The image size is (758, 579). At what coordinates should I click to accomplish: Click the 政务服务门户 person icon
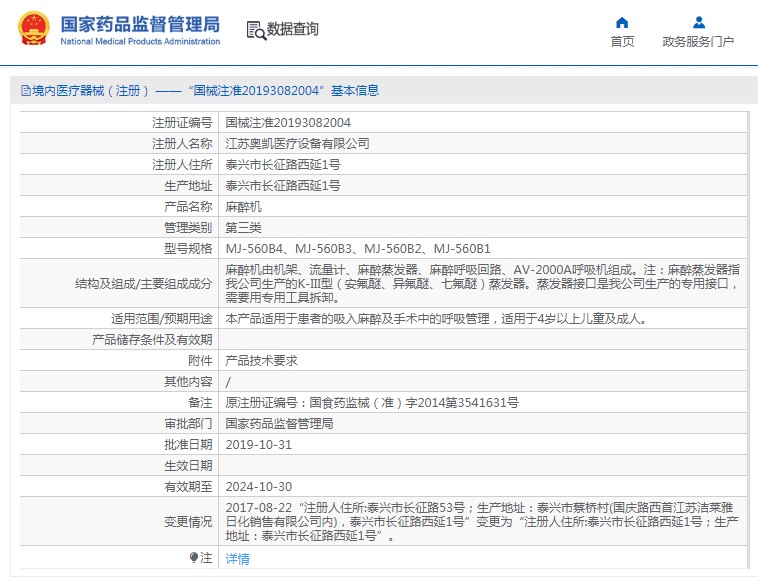click(698, 22)
